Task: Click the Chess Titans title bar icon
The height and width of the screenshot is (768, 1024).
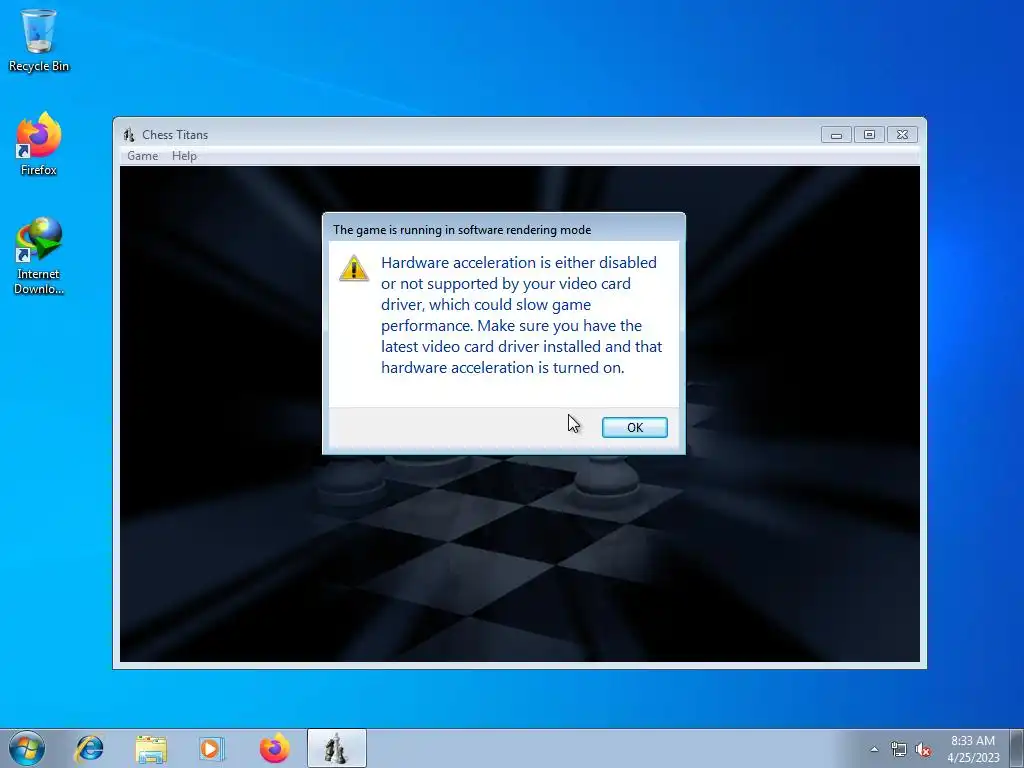Action: click(129, 135)
